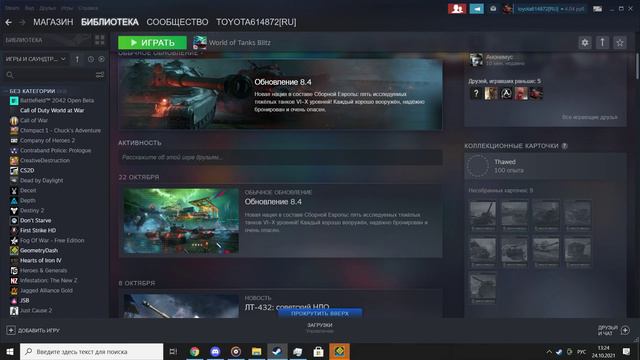
Task: Toggle the recent activity clock filter
Action: click(91, 59)
